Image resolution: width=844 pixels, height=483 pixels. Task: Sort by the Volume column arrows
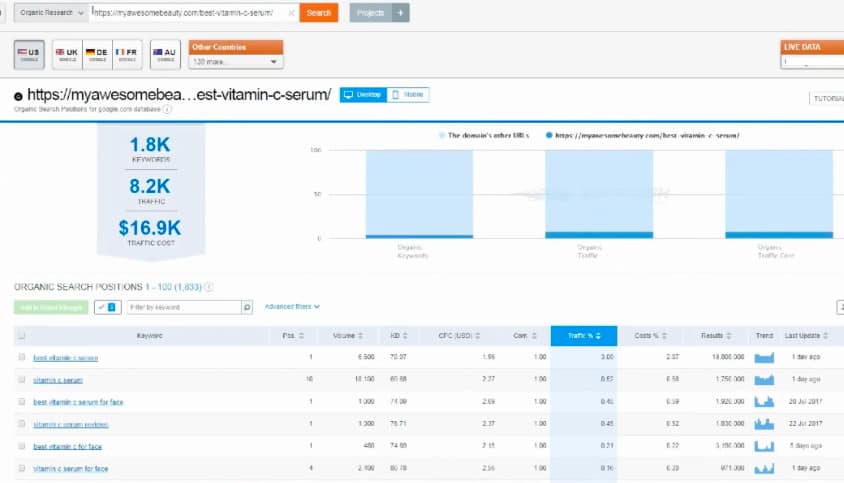361,335
